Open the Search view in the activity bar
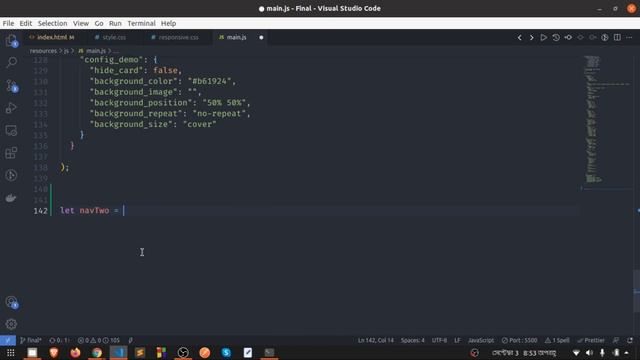The image size is (640, 360). (x=11, y=62)
